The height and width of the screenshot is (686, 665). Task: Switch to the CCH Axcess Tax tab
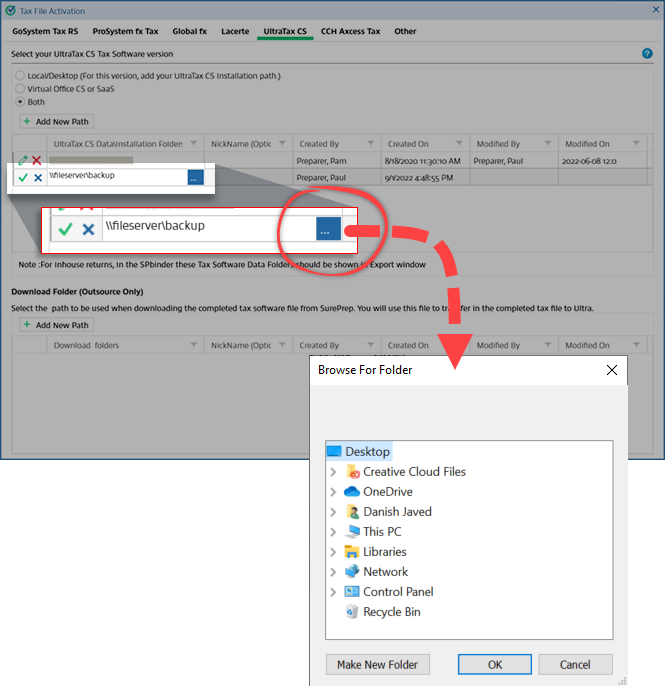pyautogui.click(x=350, y=31)
